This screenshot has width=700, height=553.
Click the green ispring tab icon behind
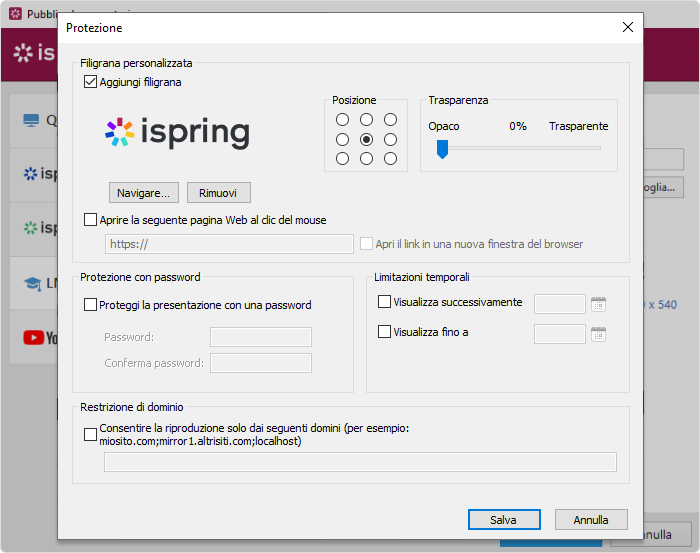[30, 228]
